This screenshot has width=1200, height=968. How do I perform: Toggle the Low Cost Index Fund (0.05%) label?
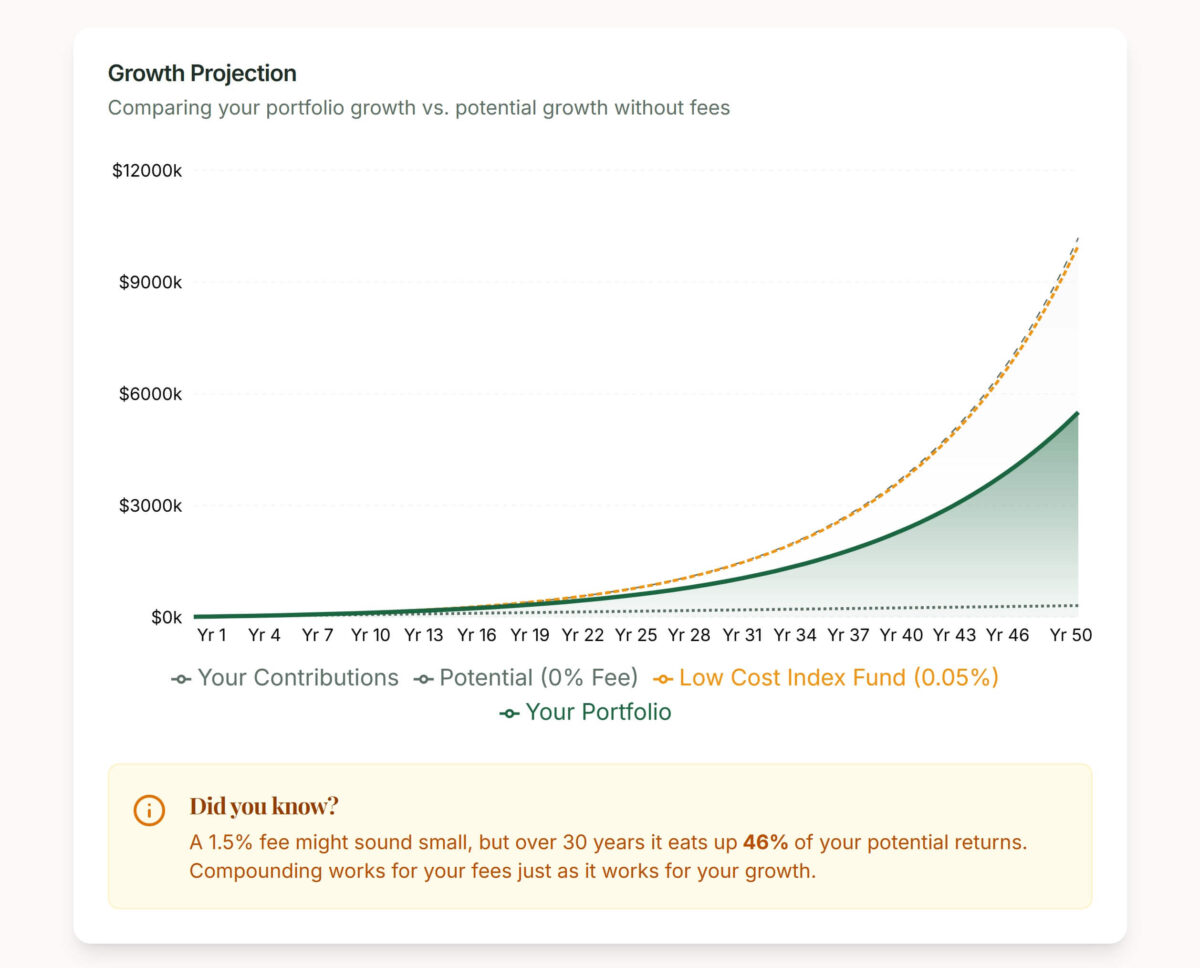click(839, 678)
